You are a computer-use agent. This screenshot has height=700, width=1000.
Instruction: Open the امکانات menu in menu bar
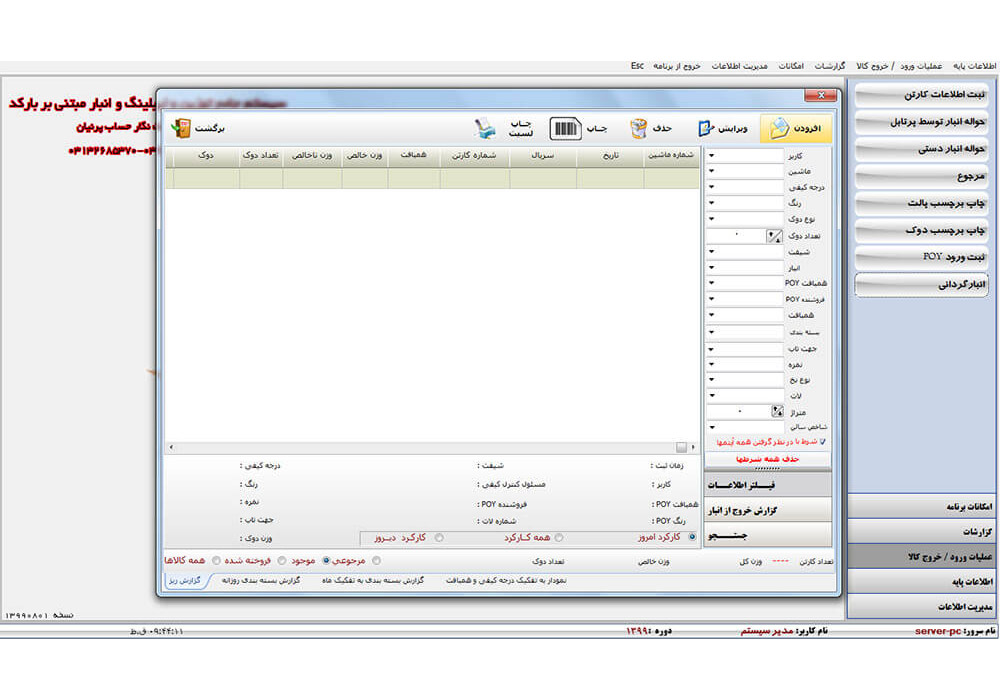(x=791, y=66)
